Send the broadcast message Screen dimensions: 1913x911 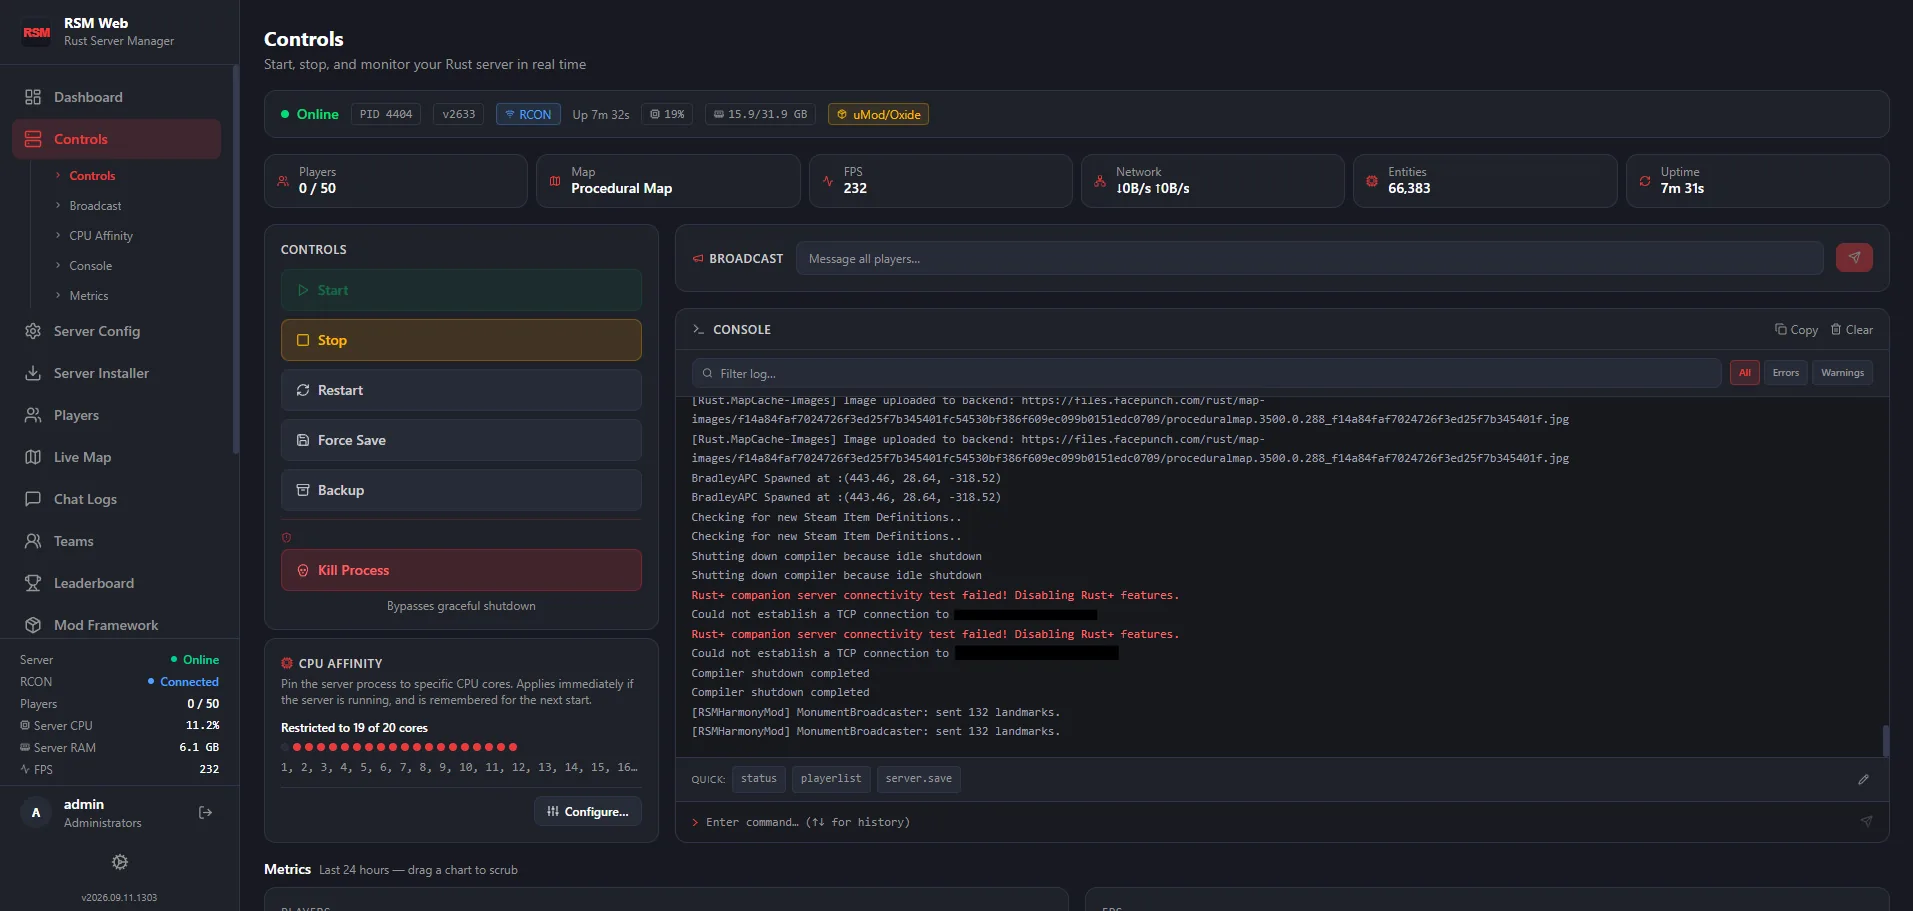tap(1854, 258)
